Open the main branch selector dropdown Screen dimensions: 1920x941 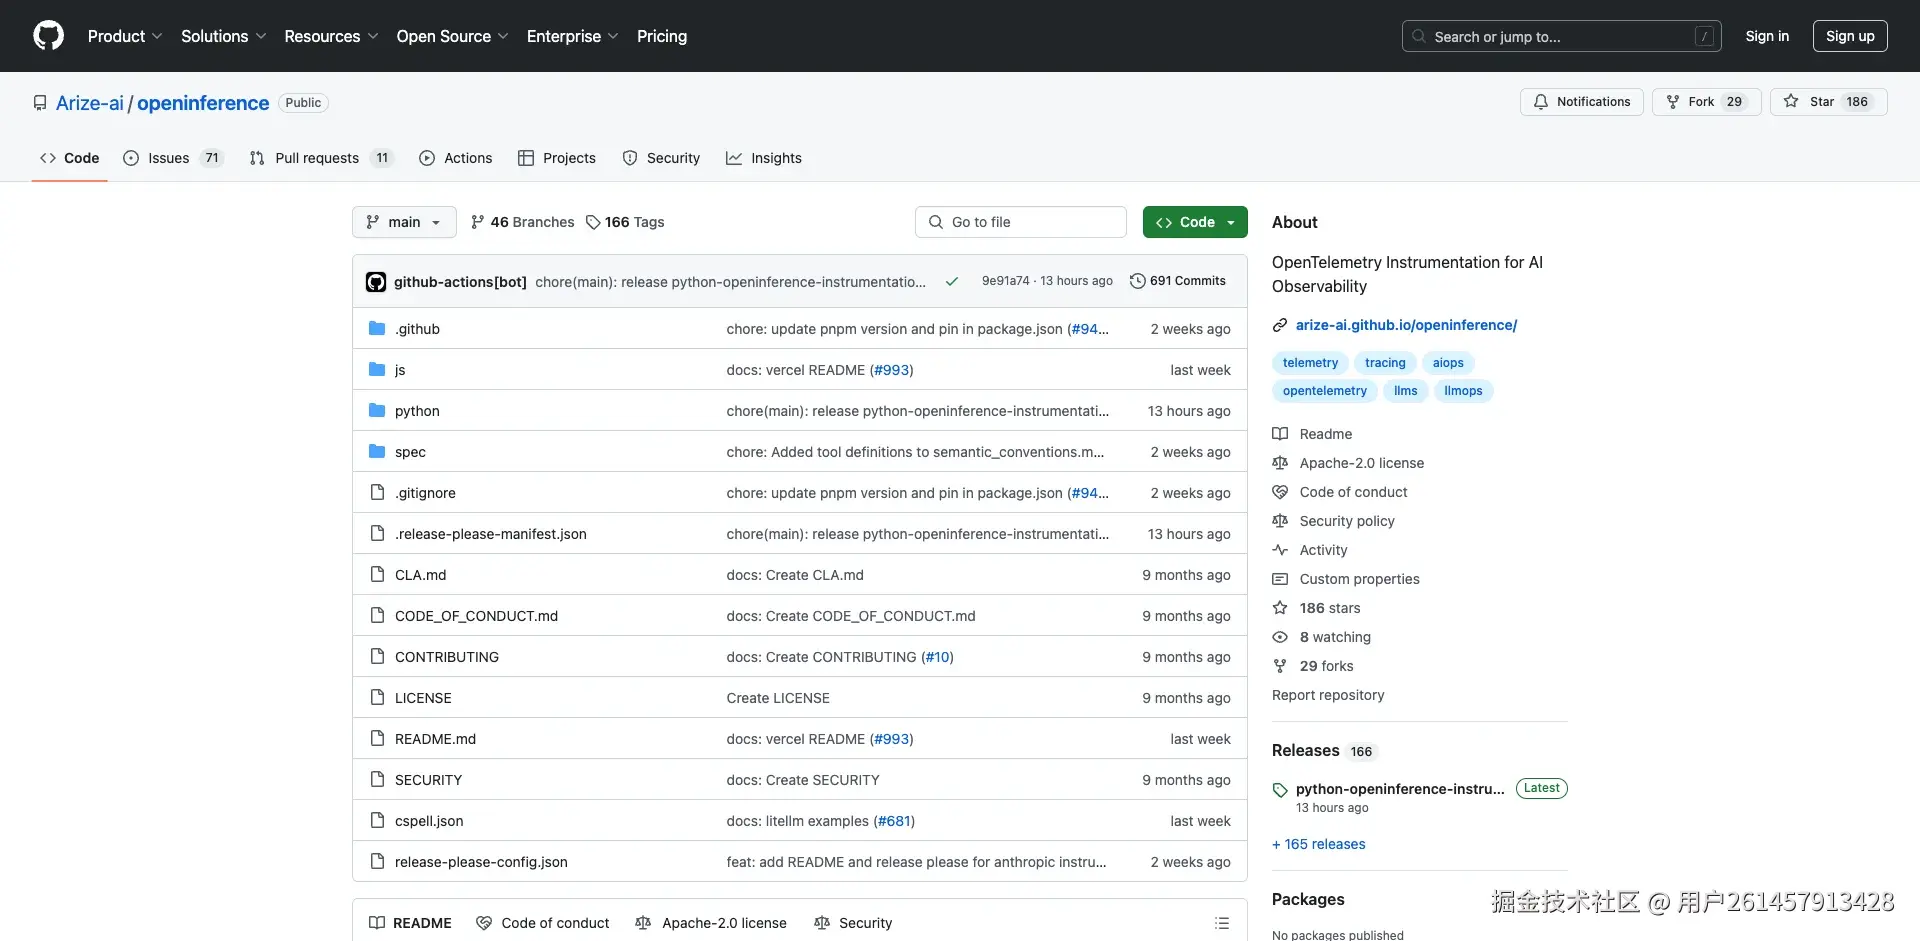point(404,222)
